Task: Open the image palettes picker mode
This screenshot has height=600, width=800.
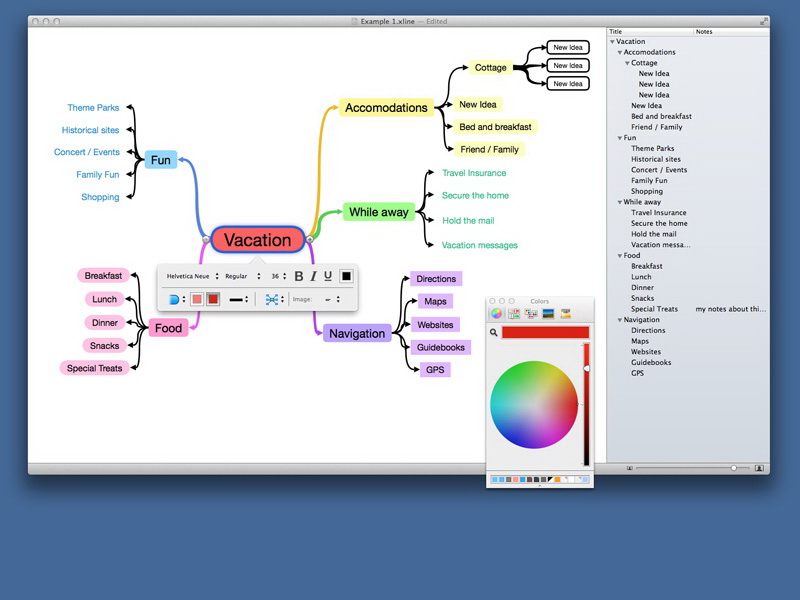Action: point(548,314)
